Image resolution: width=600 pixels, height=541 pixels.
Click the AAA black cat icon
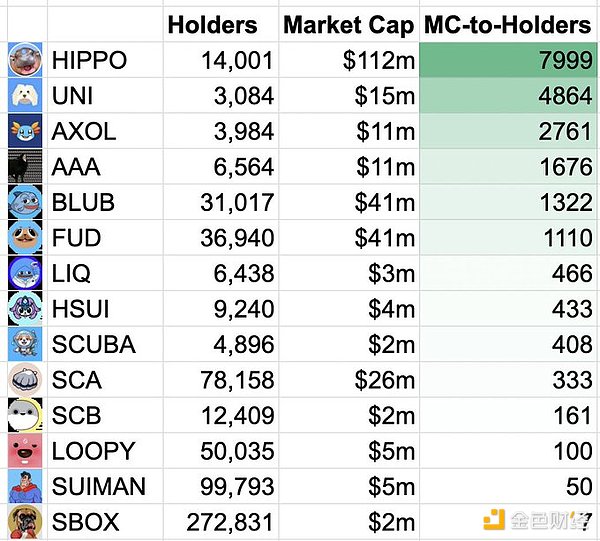point(24,166)
